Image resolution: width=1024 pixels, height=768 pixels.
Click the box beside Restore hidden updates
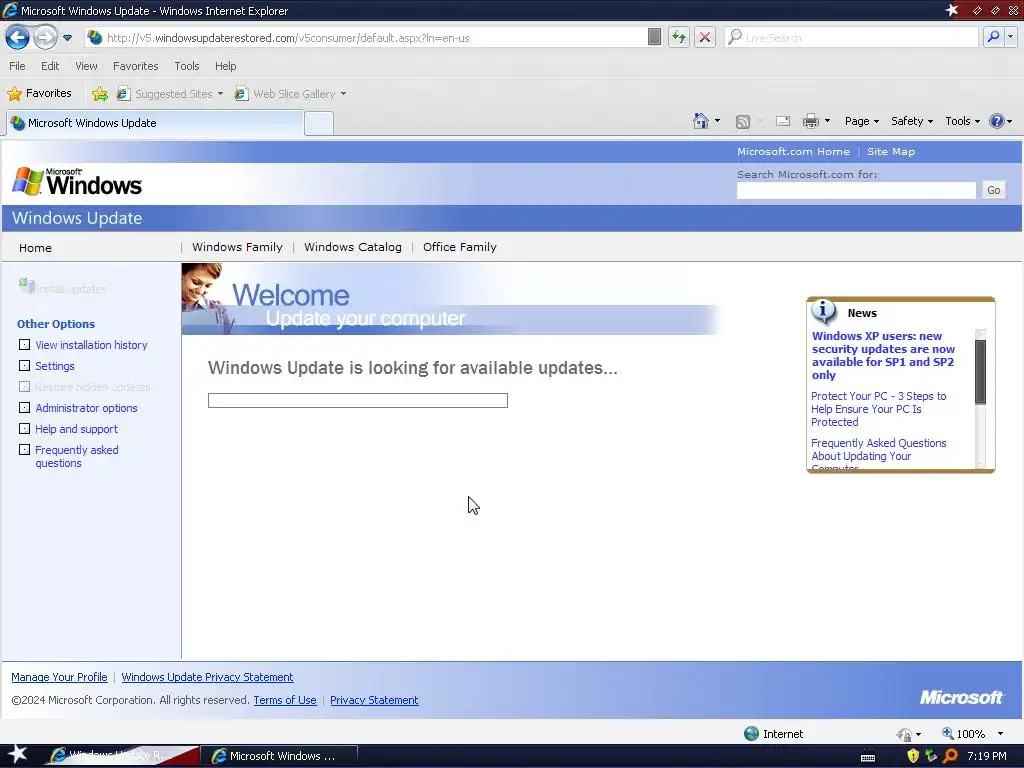[24, 387]
